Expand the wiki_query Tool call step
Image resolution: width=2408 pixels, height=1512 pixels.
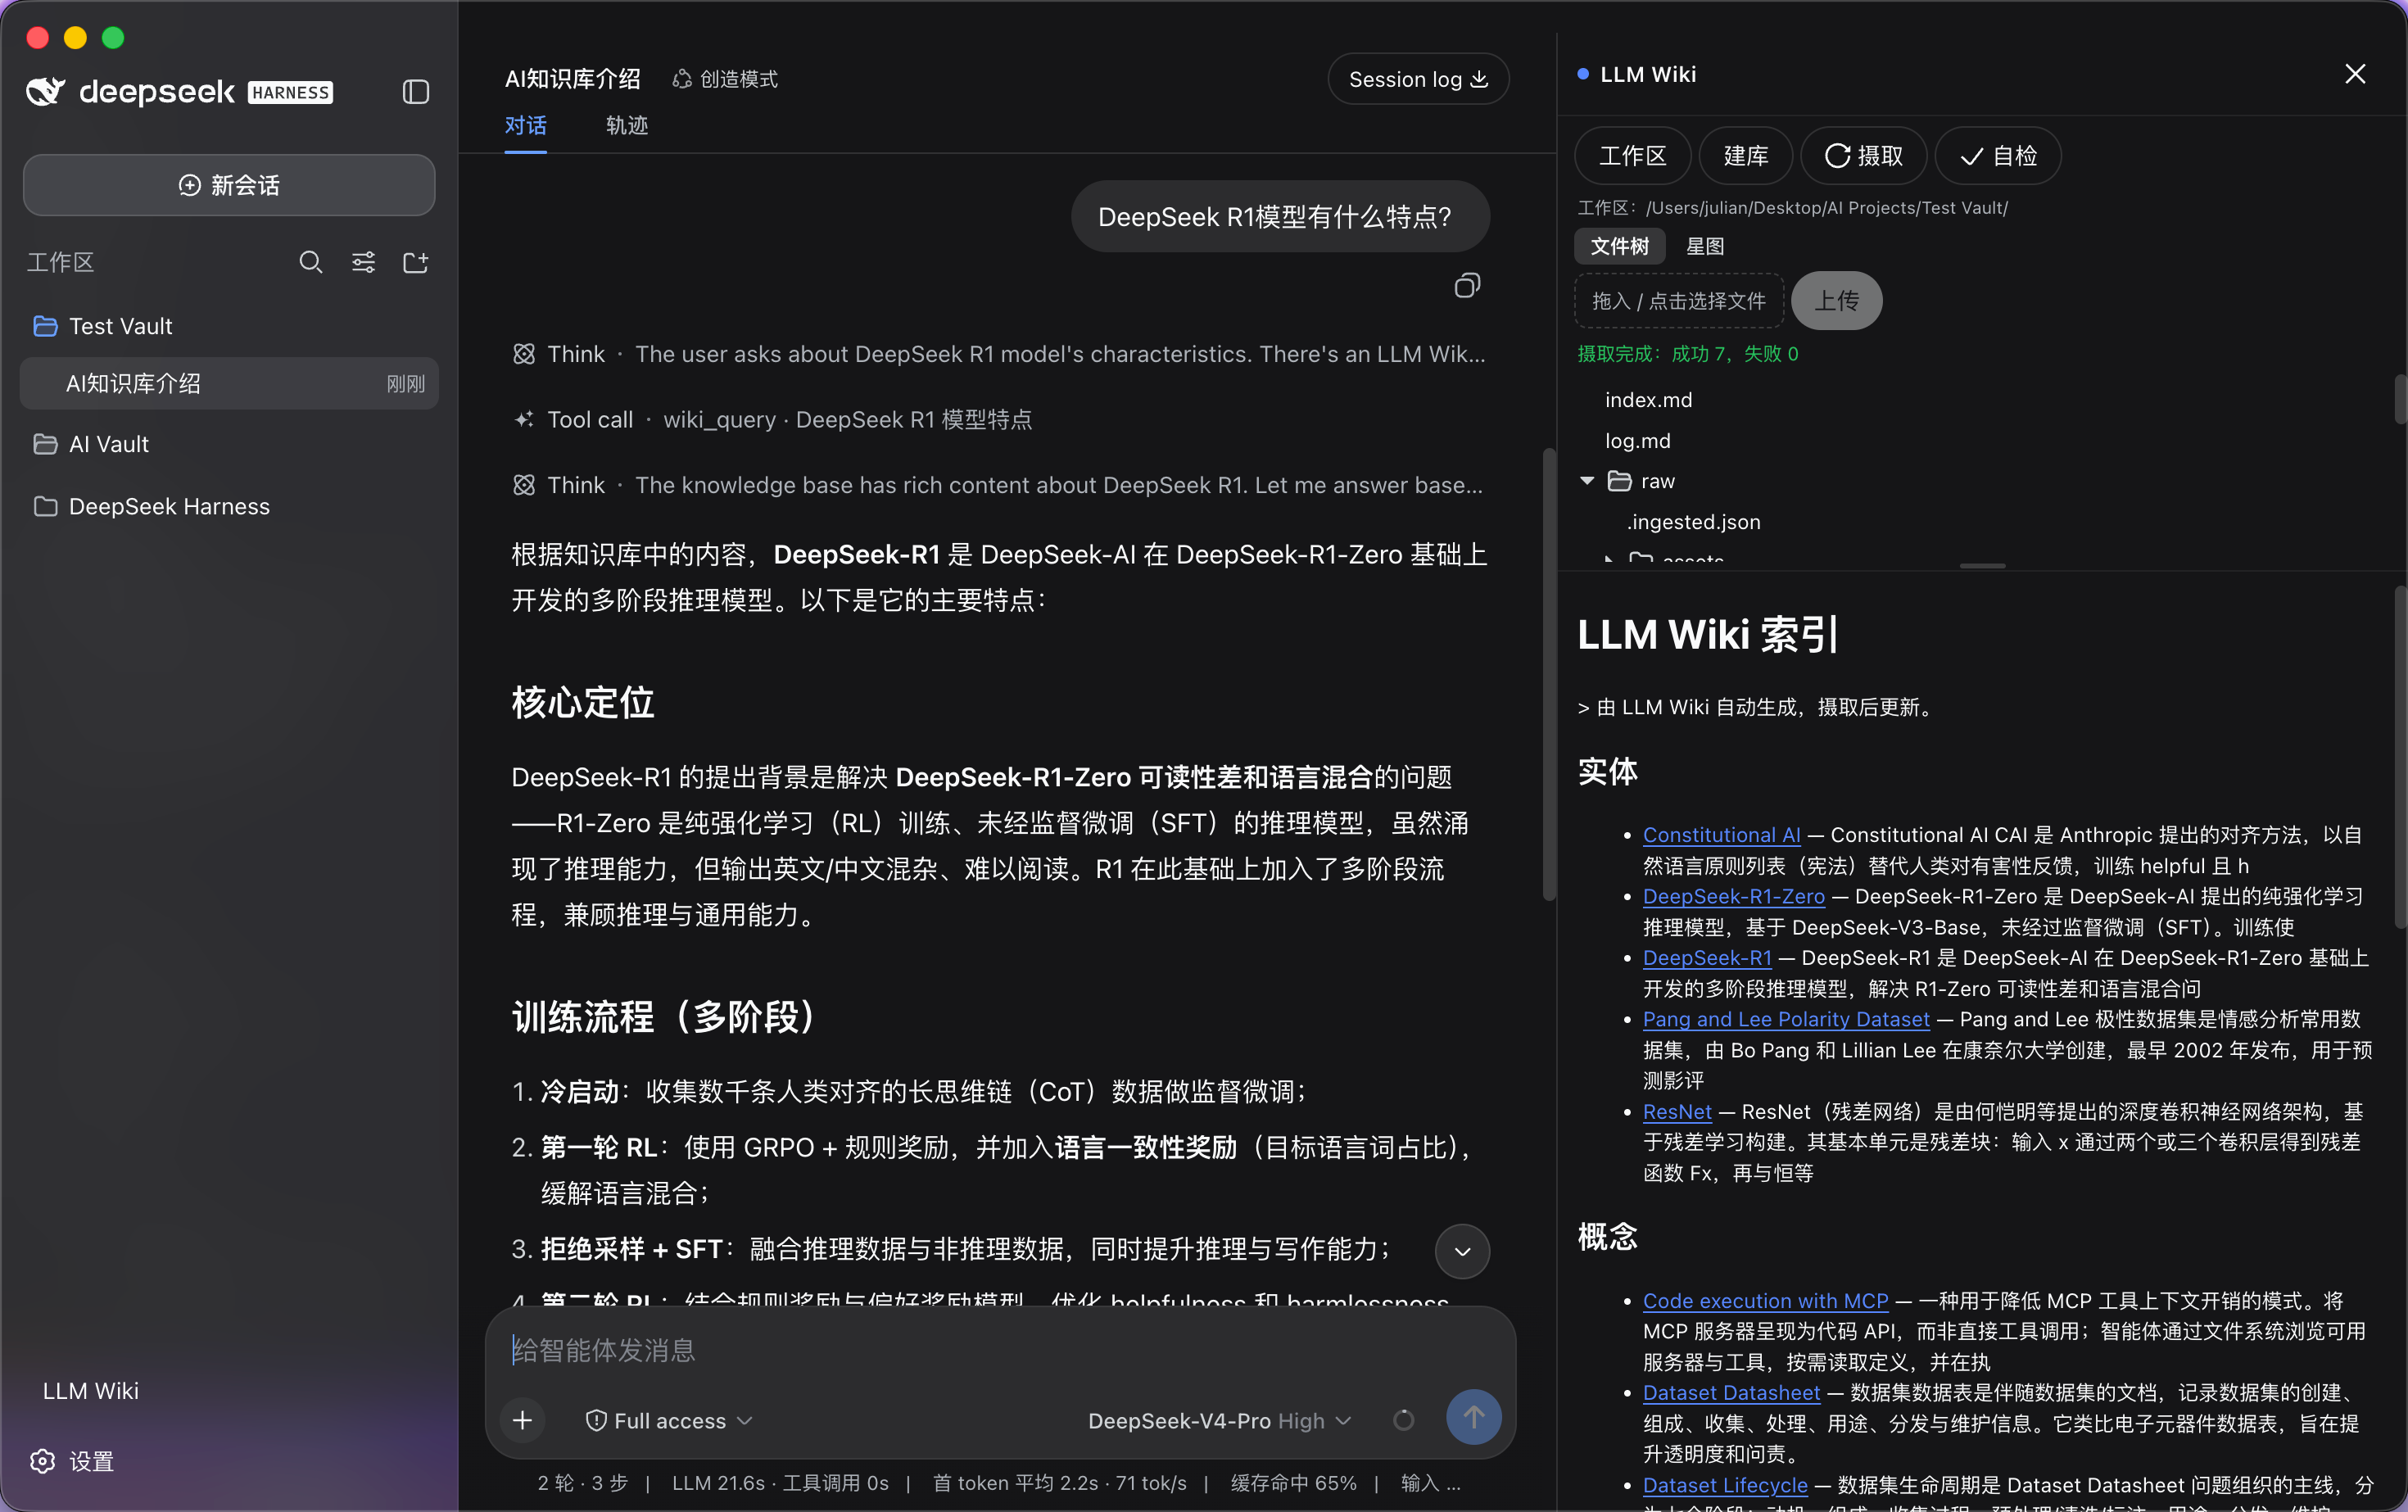[772, 420]
